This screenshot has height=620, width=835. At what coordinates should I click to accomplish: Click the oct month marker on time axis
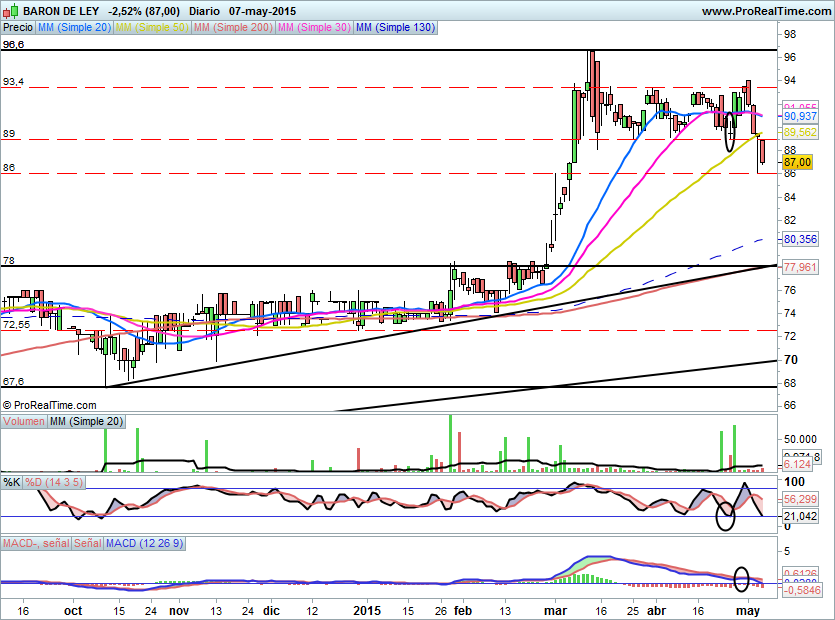coord(73,611)
